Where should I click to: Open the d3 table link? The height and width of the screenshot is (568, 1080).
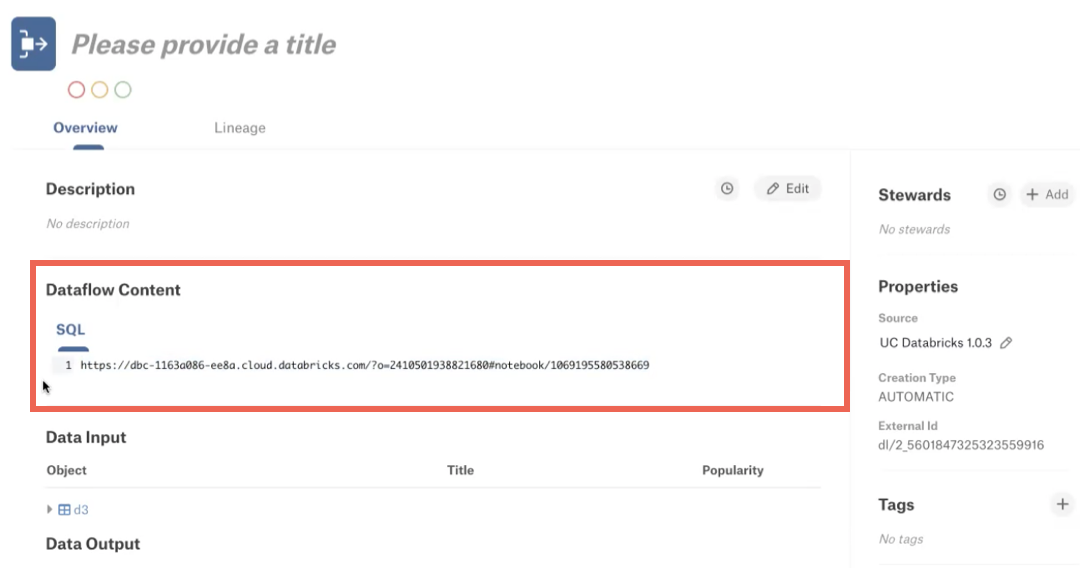click(x=81, y=509)
